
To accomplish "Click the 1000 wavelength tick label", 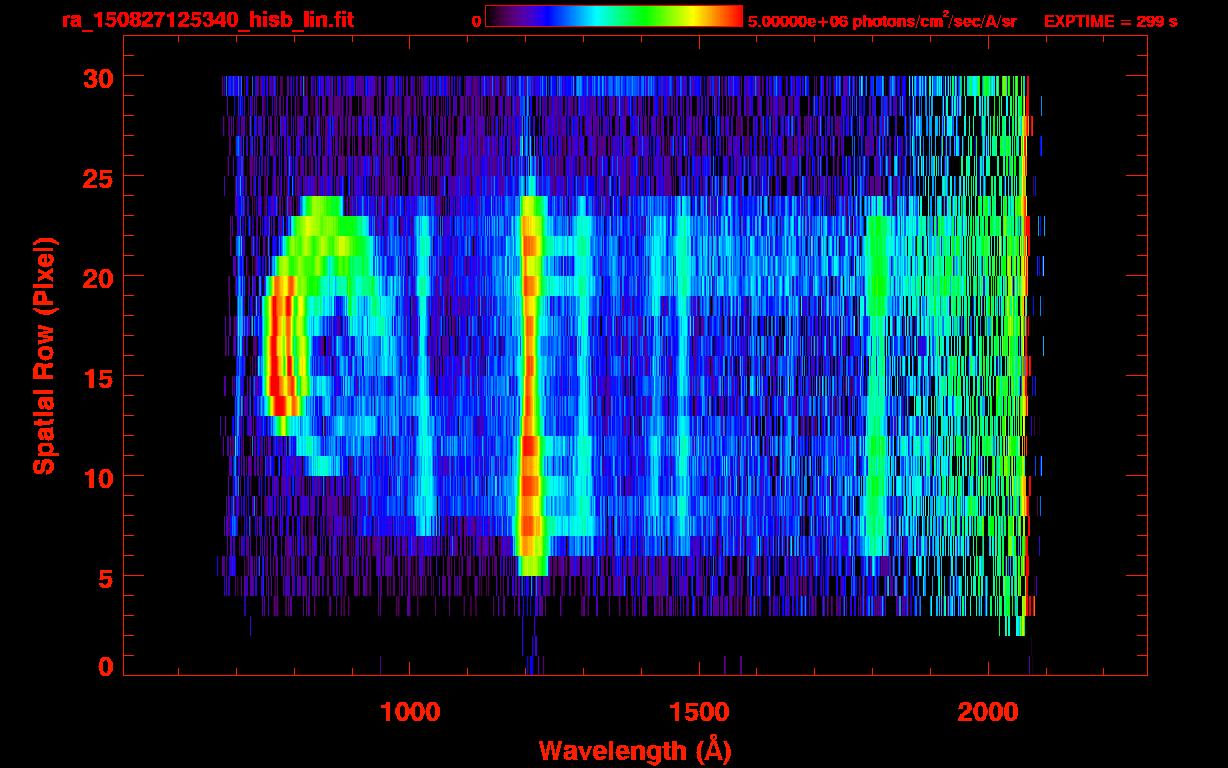I will 410,712.
